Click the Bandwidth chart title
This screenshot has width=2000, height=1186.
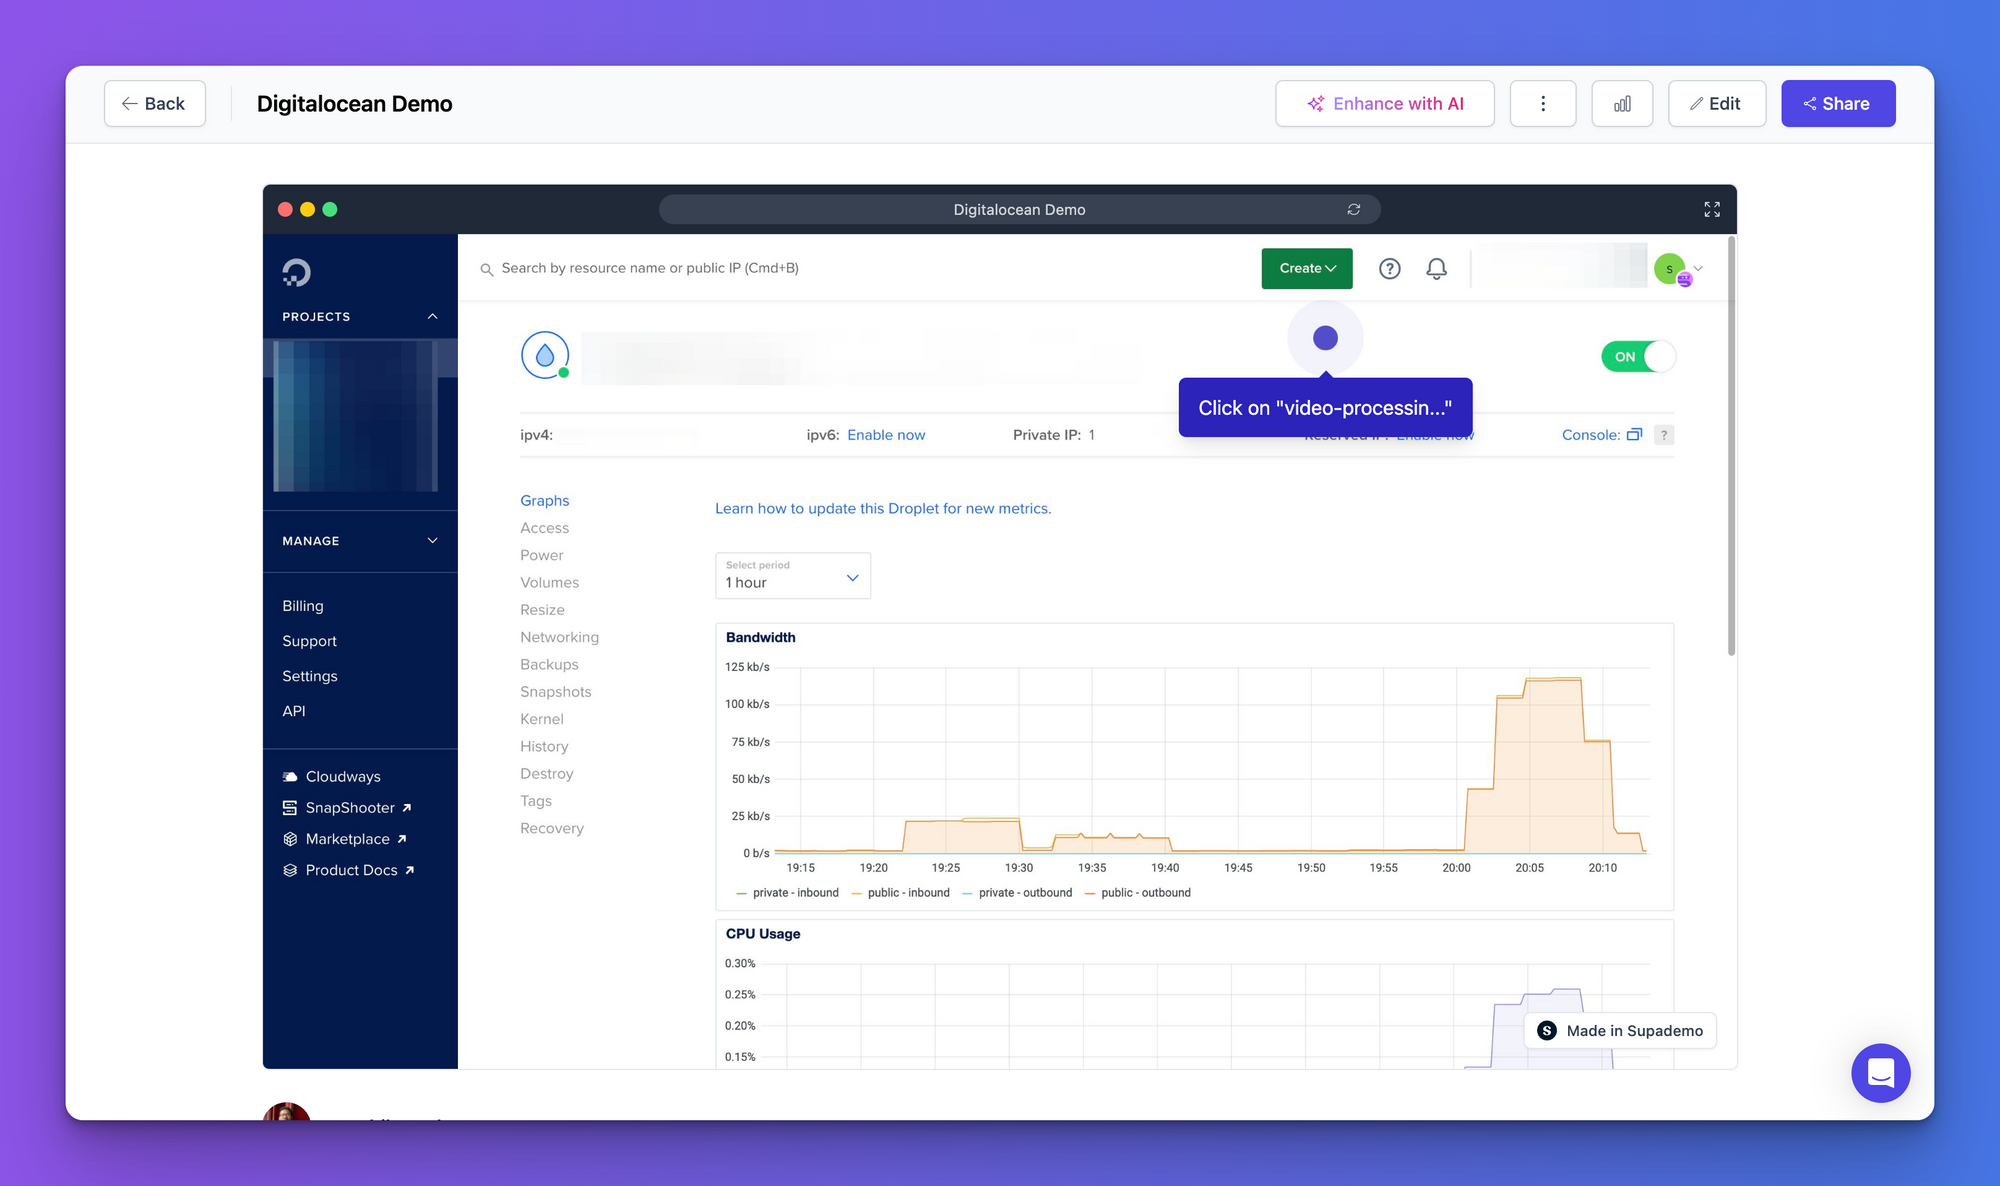coord(761,638)
